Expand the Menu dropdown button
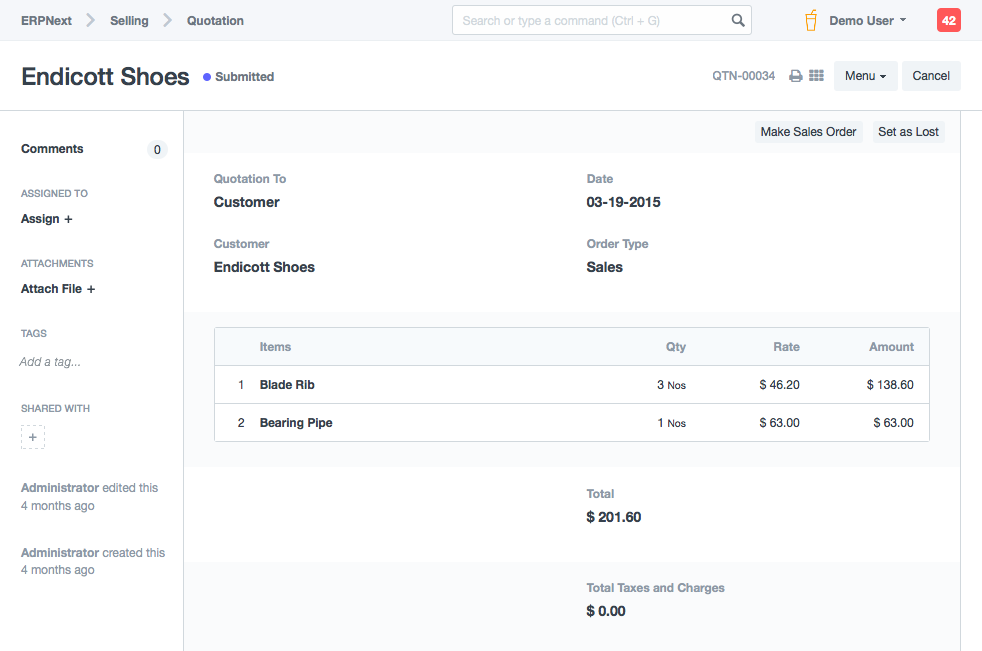This screenshot has height=651, width=982. pos(865,76)
